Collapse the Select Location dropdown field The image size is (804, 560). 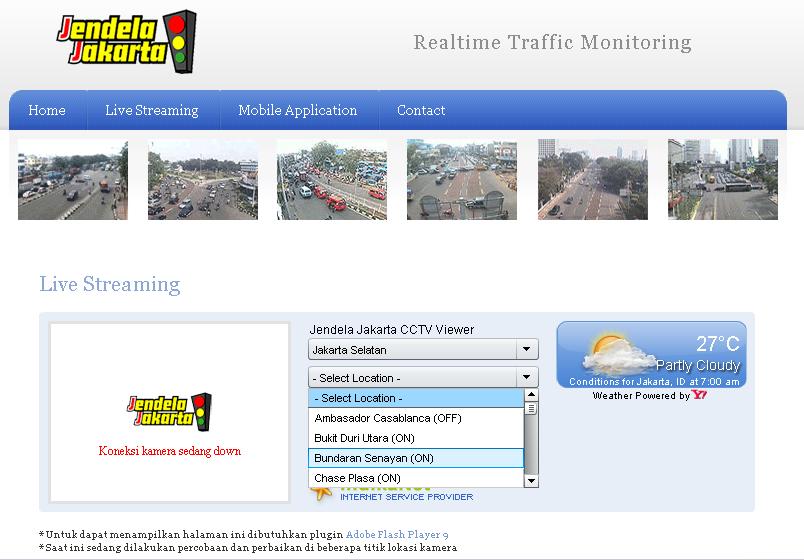point(423,377)
